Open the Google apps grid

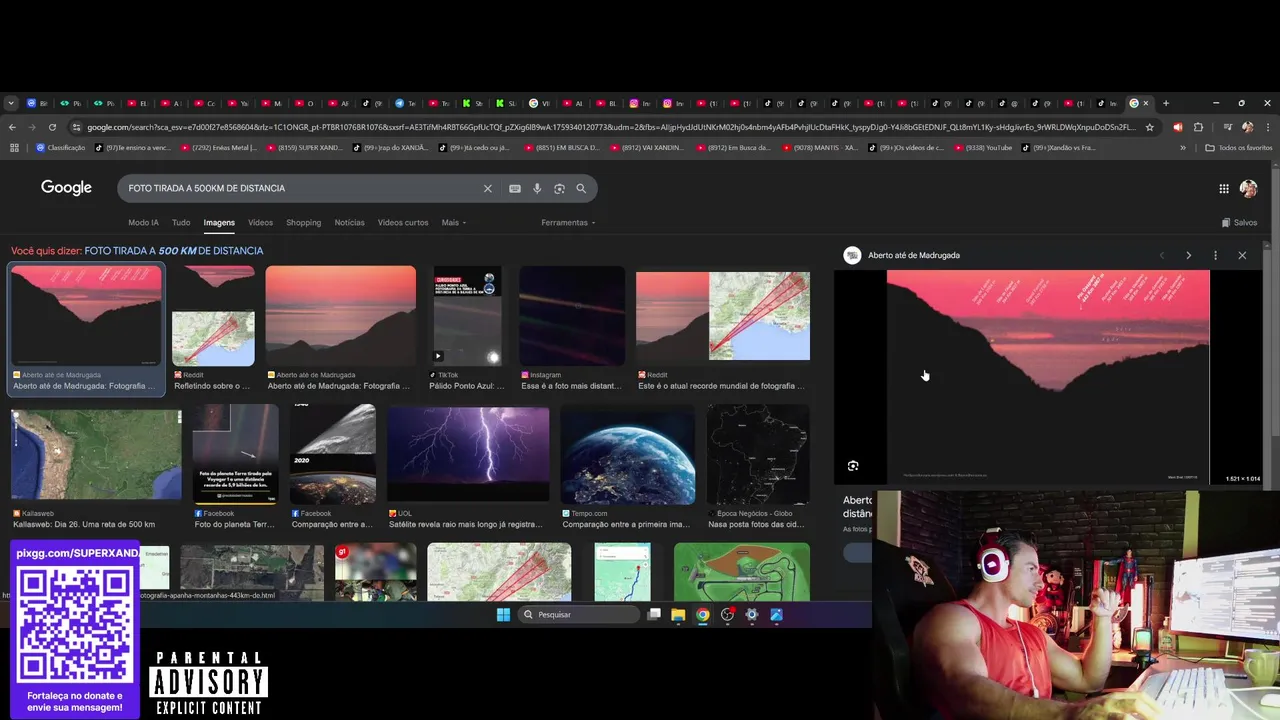[1224, 188]
